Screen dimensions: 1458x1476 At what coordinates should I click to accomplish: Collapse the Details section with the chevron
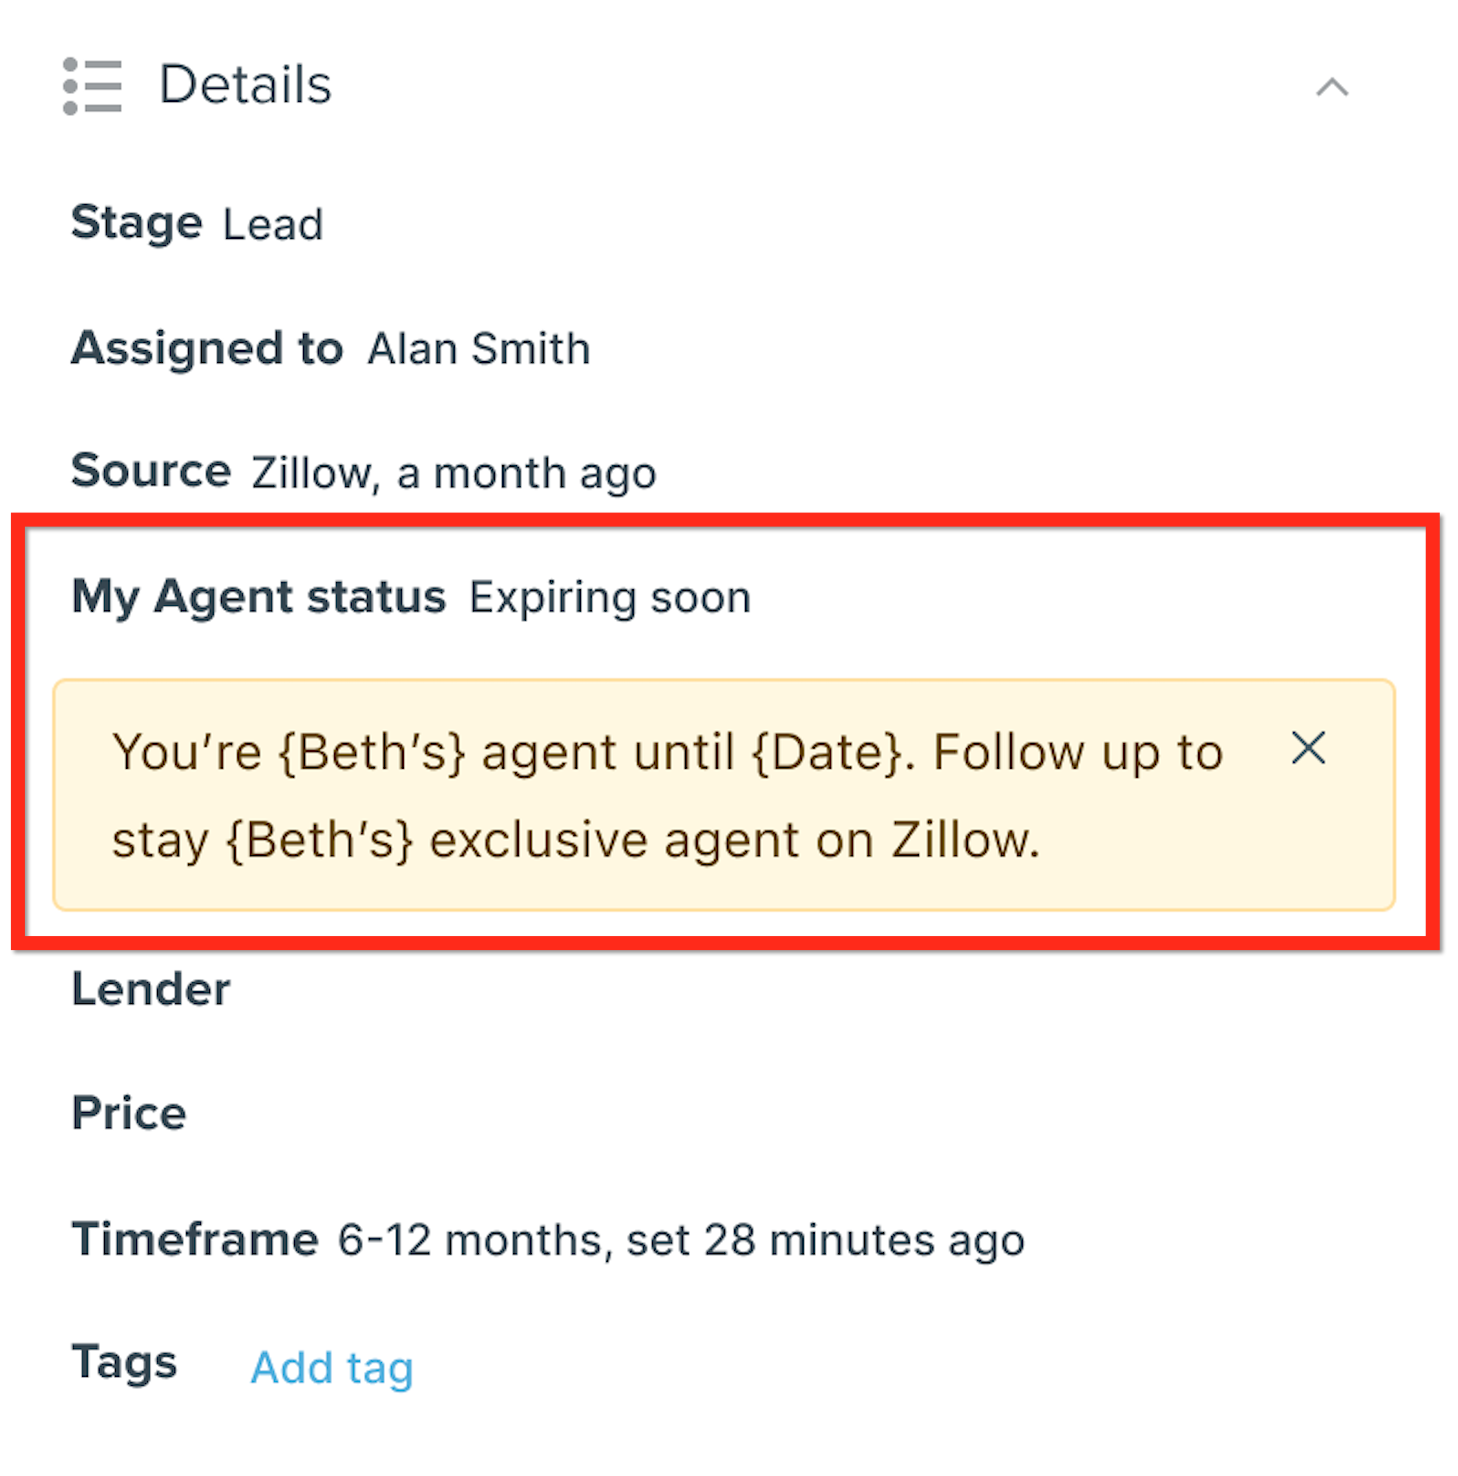[x=1331, y=88]
